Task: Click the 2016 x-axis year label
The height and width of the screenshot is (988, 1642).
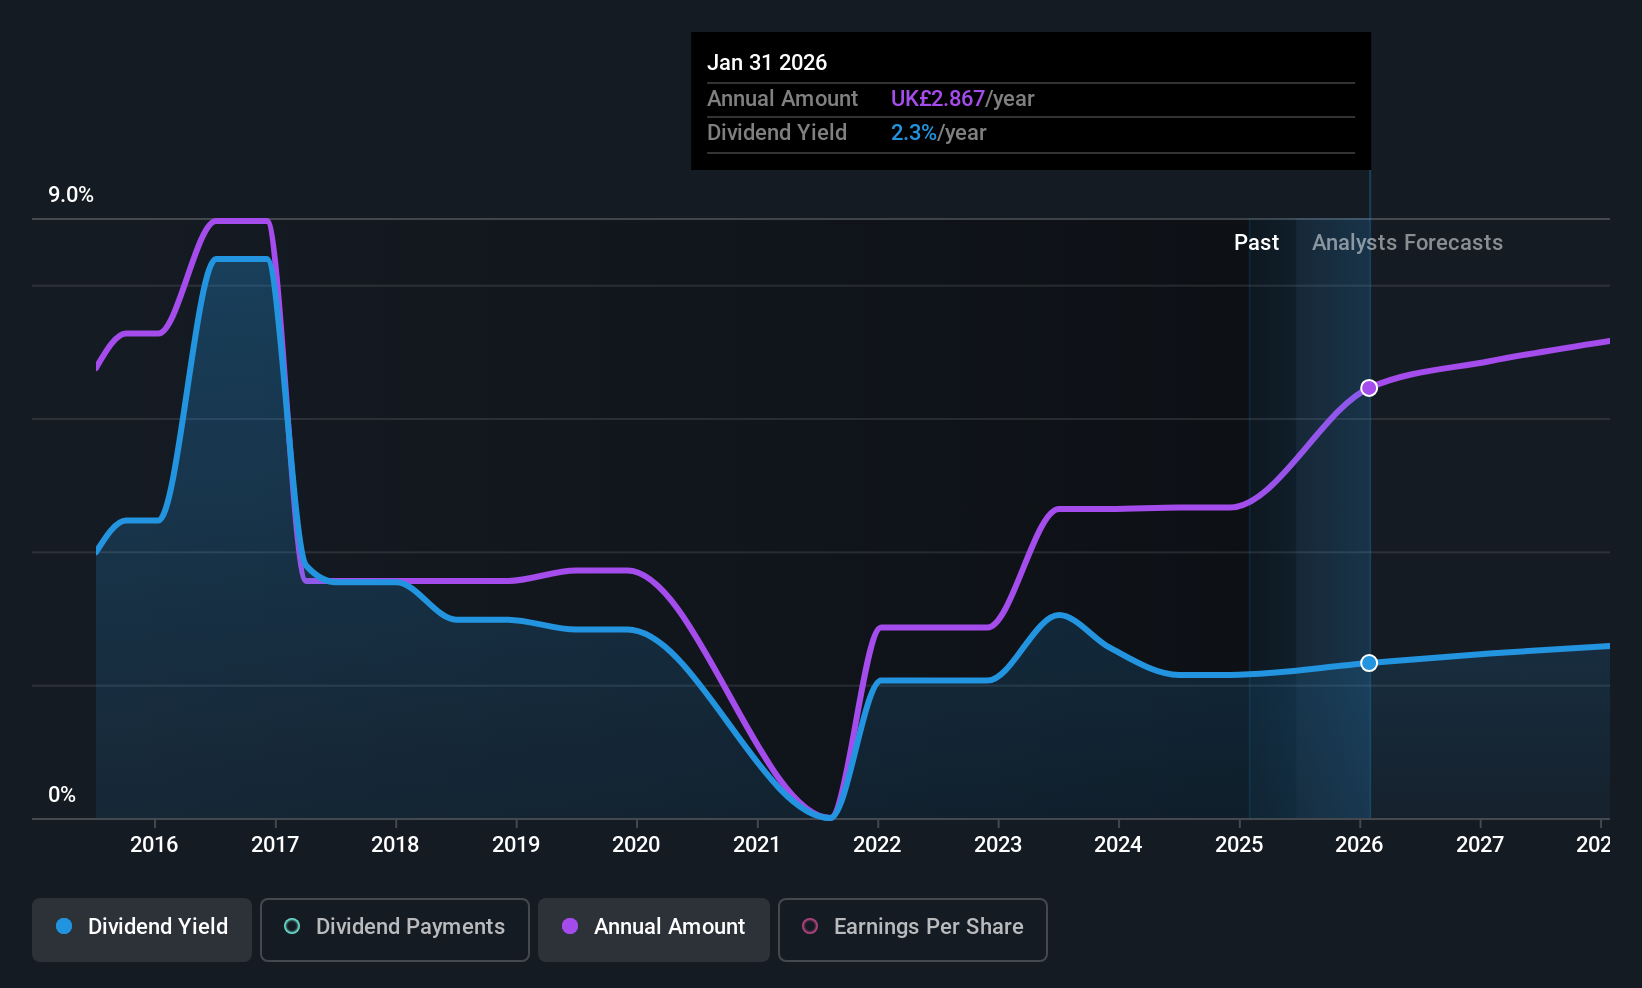Action: click(x=154, y=845)
